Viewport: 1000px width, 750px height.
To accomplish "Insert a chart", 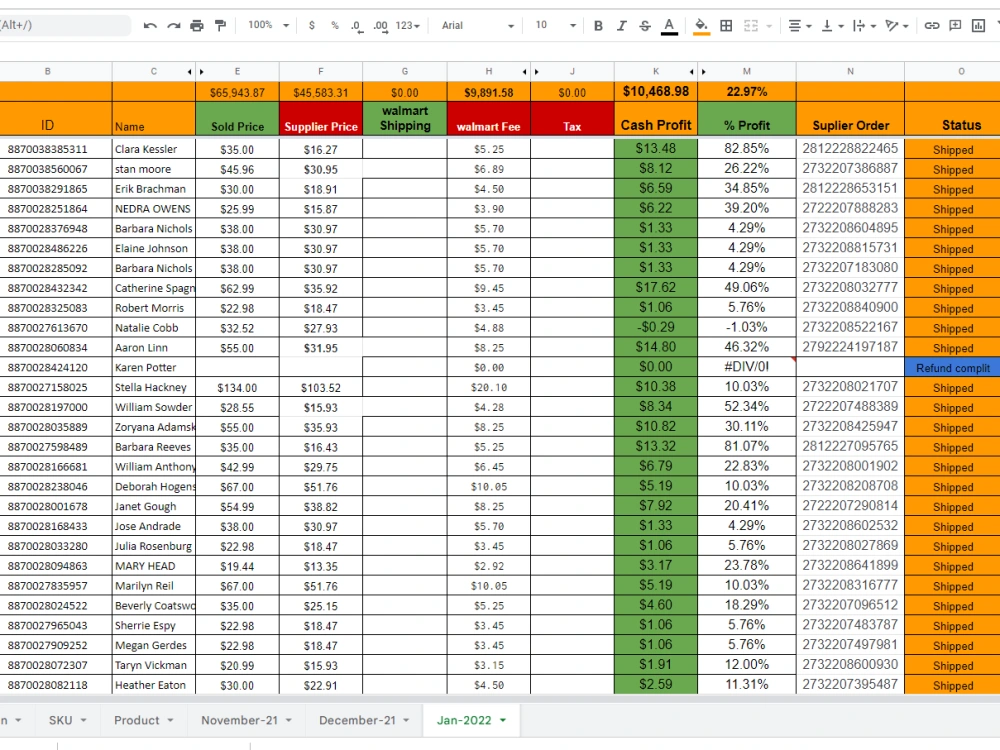I will pos(978,26).
